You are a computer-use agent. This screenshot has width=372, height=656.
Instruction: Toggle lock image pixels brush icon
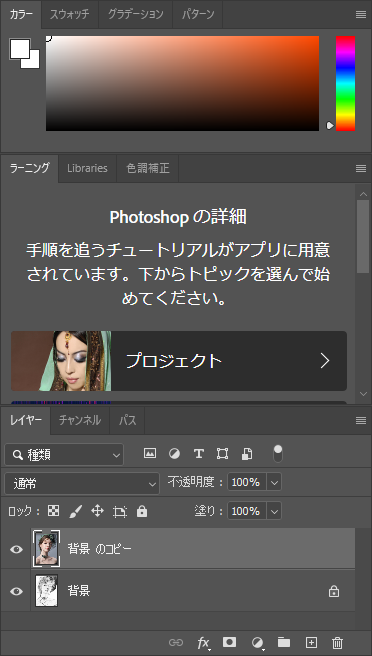(x=75, y=511)
